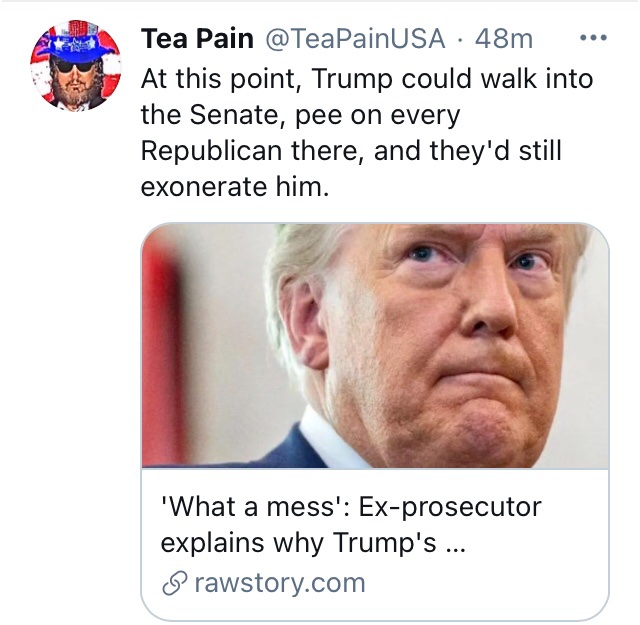Screen dimensions: 640x625
Task: Open the 48m timestamp permalink
Action: (504, 39)
